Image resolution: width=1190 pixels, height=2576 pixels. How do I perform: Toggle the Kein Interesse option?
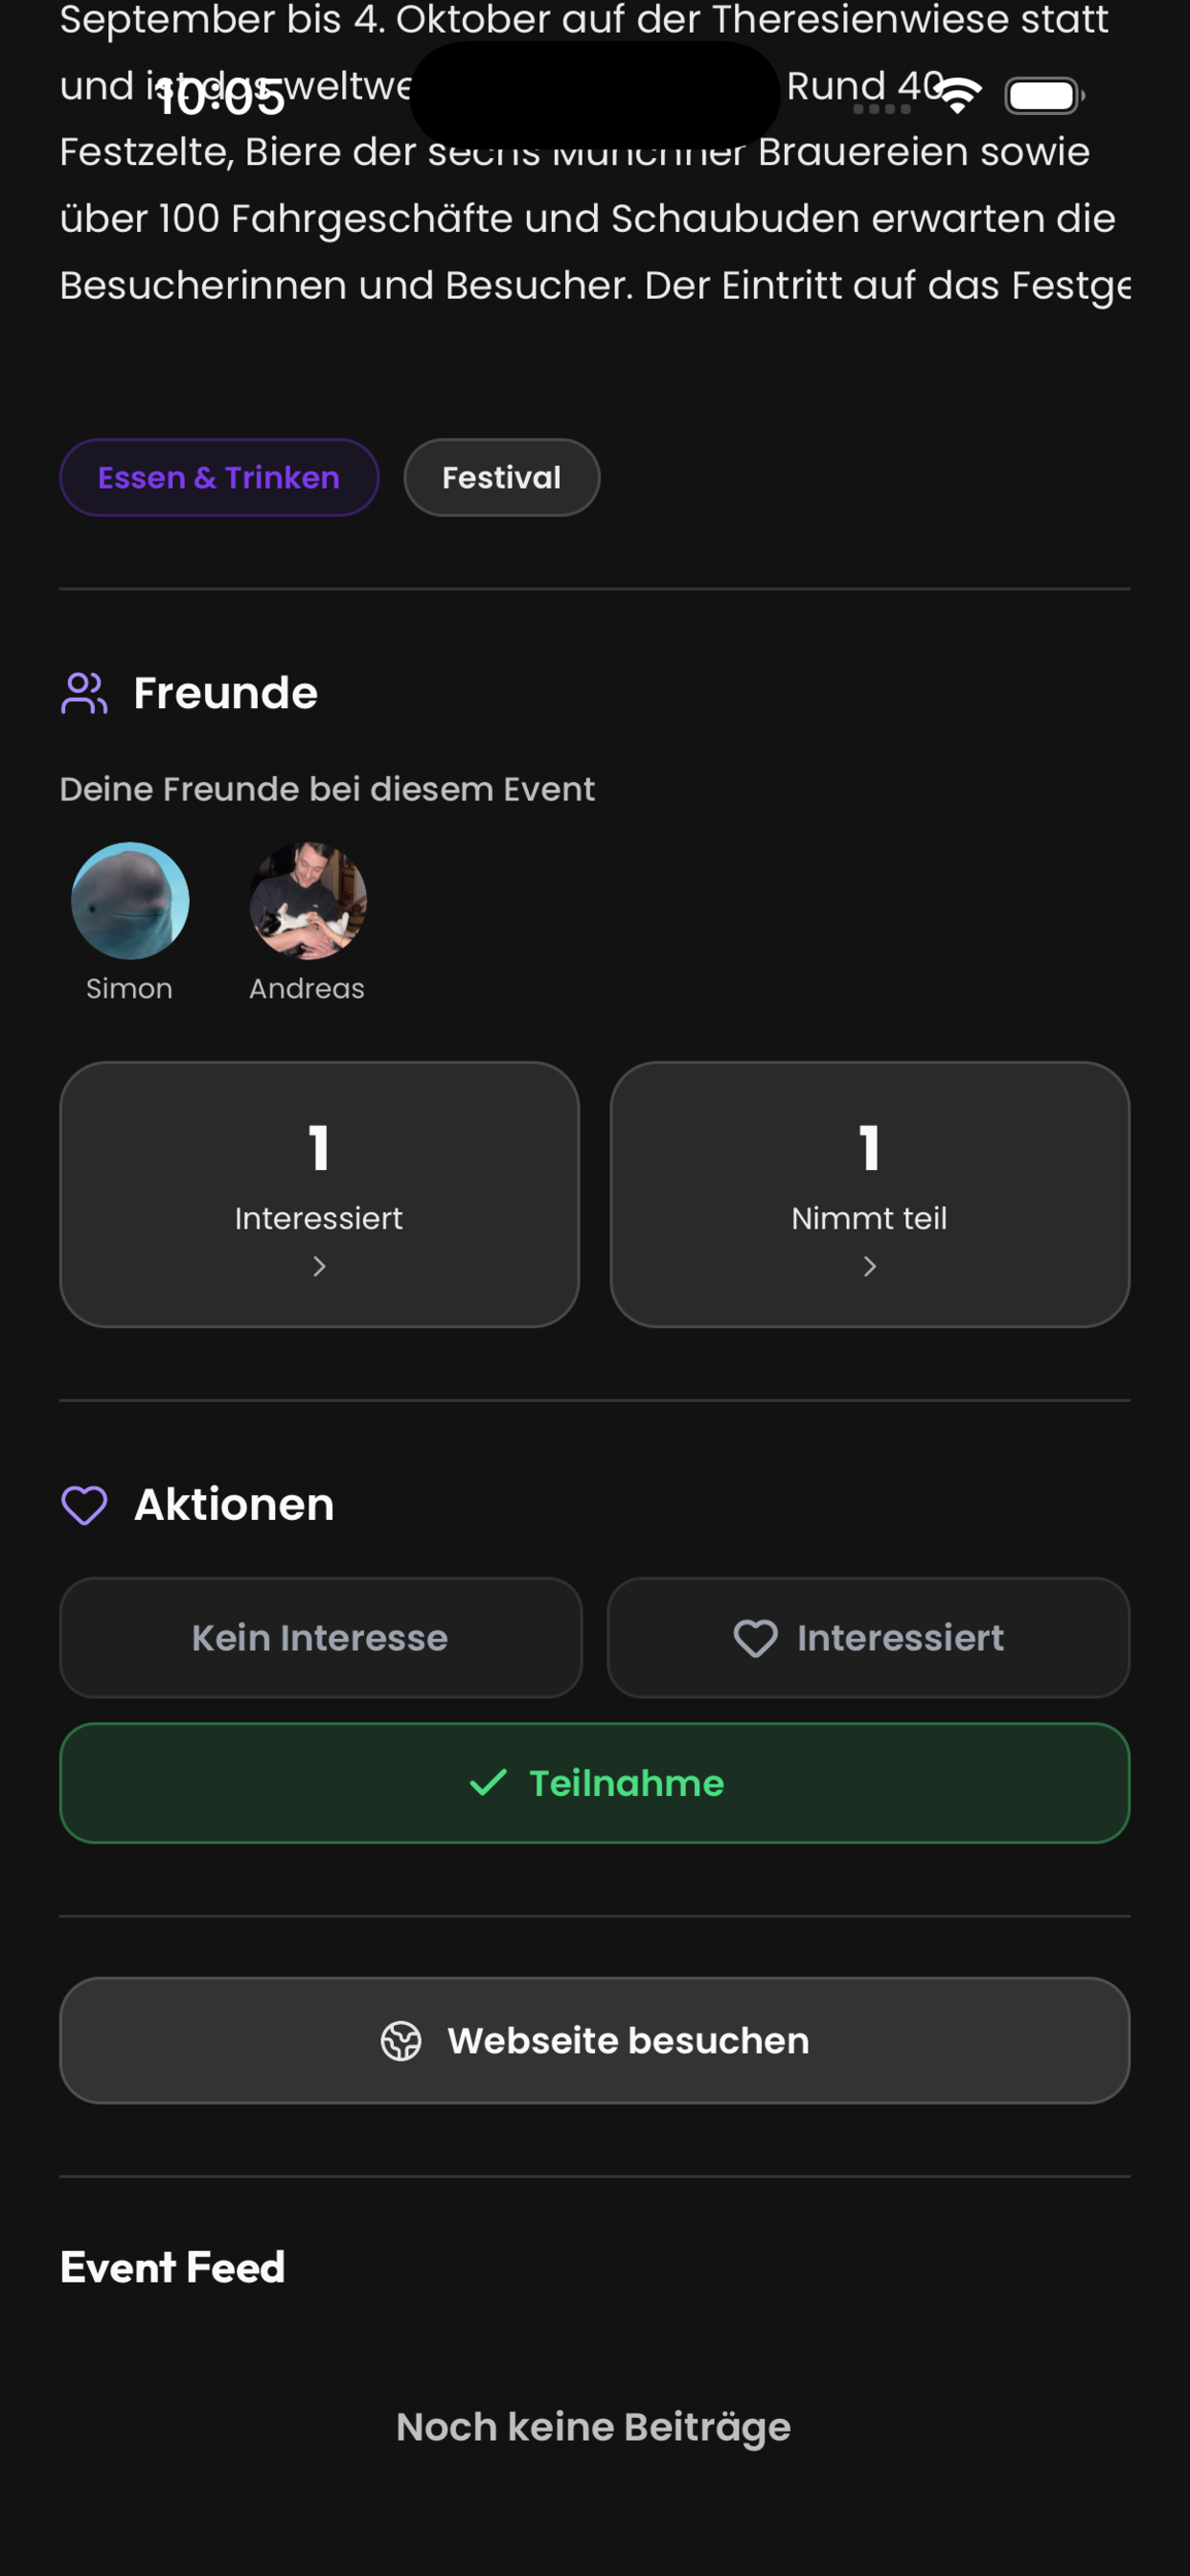320,1638
